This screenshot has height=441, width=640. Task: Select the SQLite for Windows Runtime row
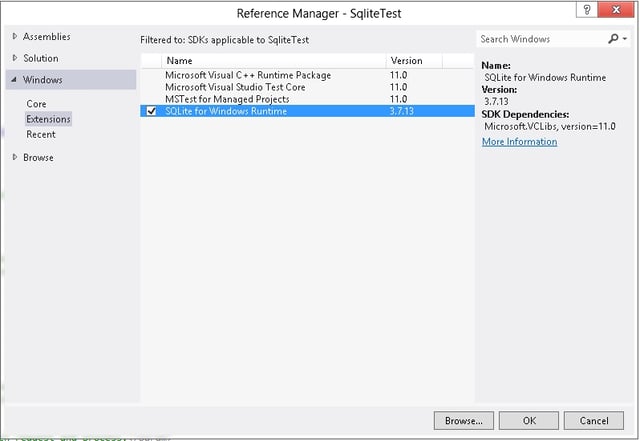(x=307, y=111)
